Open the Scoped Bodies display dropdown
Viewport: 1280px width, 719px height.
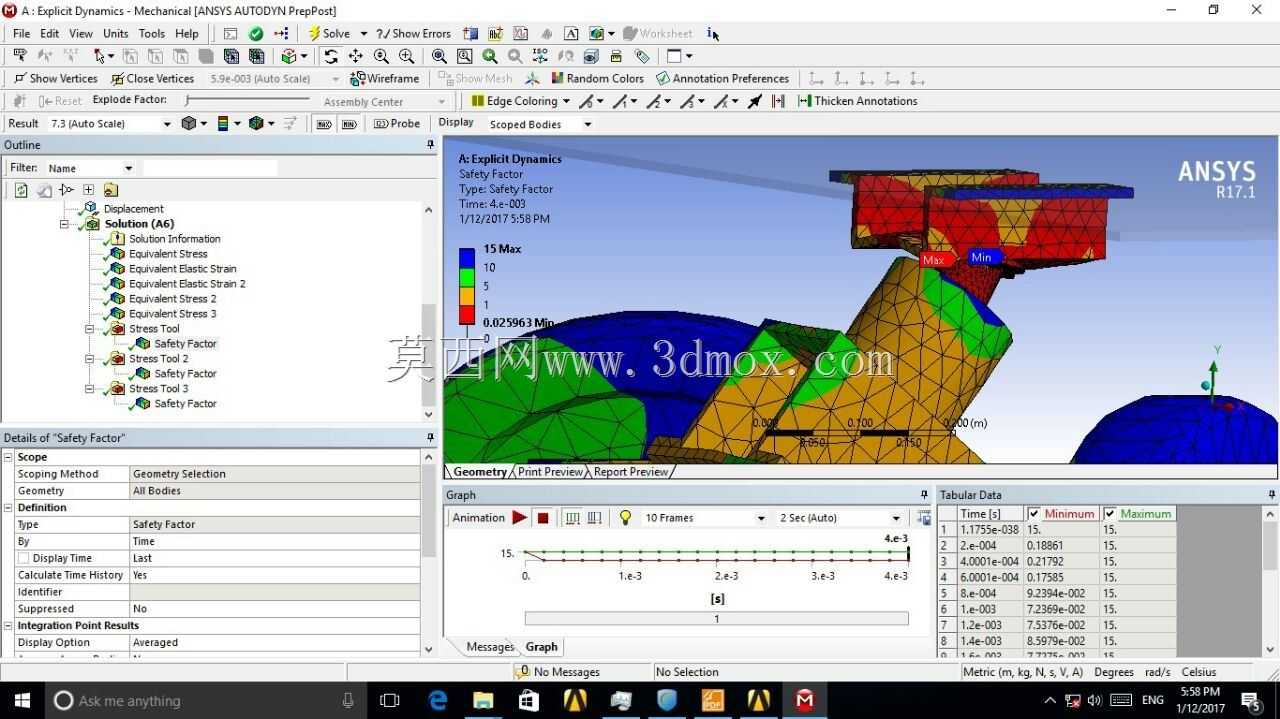coord(588,124)
